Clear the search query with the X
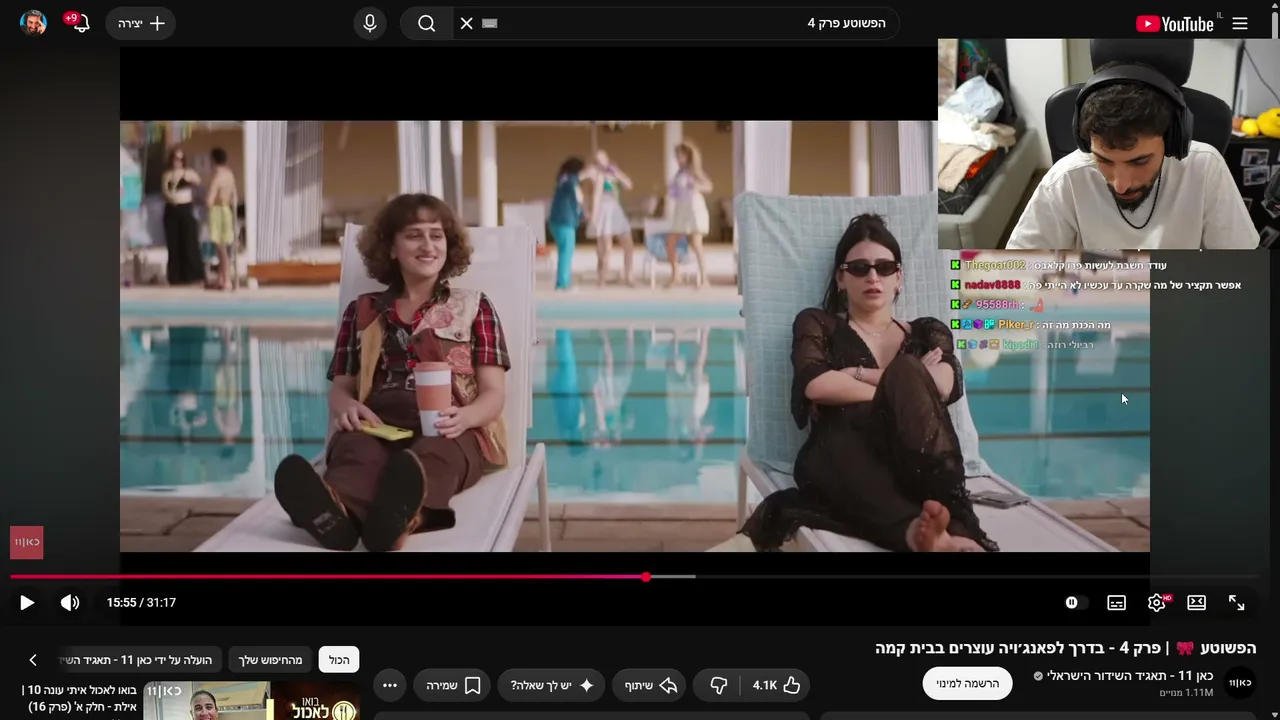Screen dimensions: 1280x720 (466, 23)
